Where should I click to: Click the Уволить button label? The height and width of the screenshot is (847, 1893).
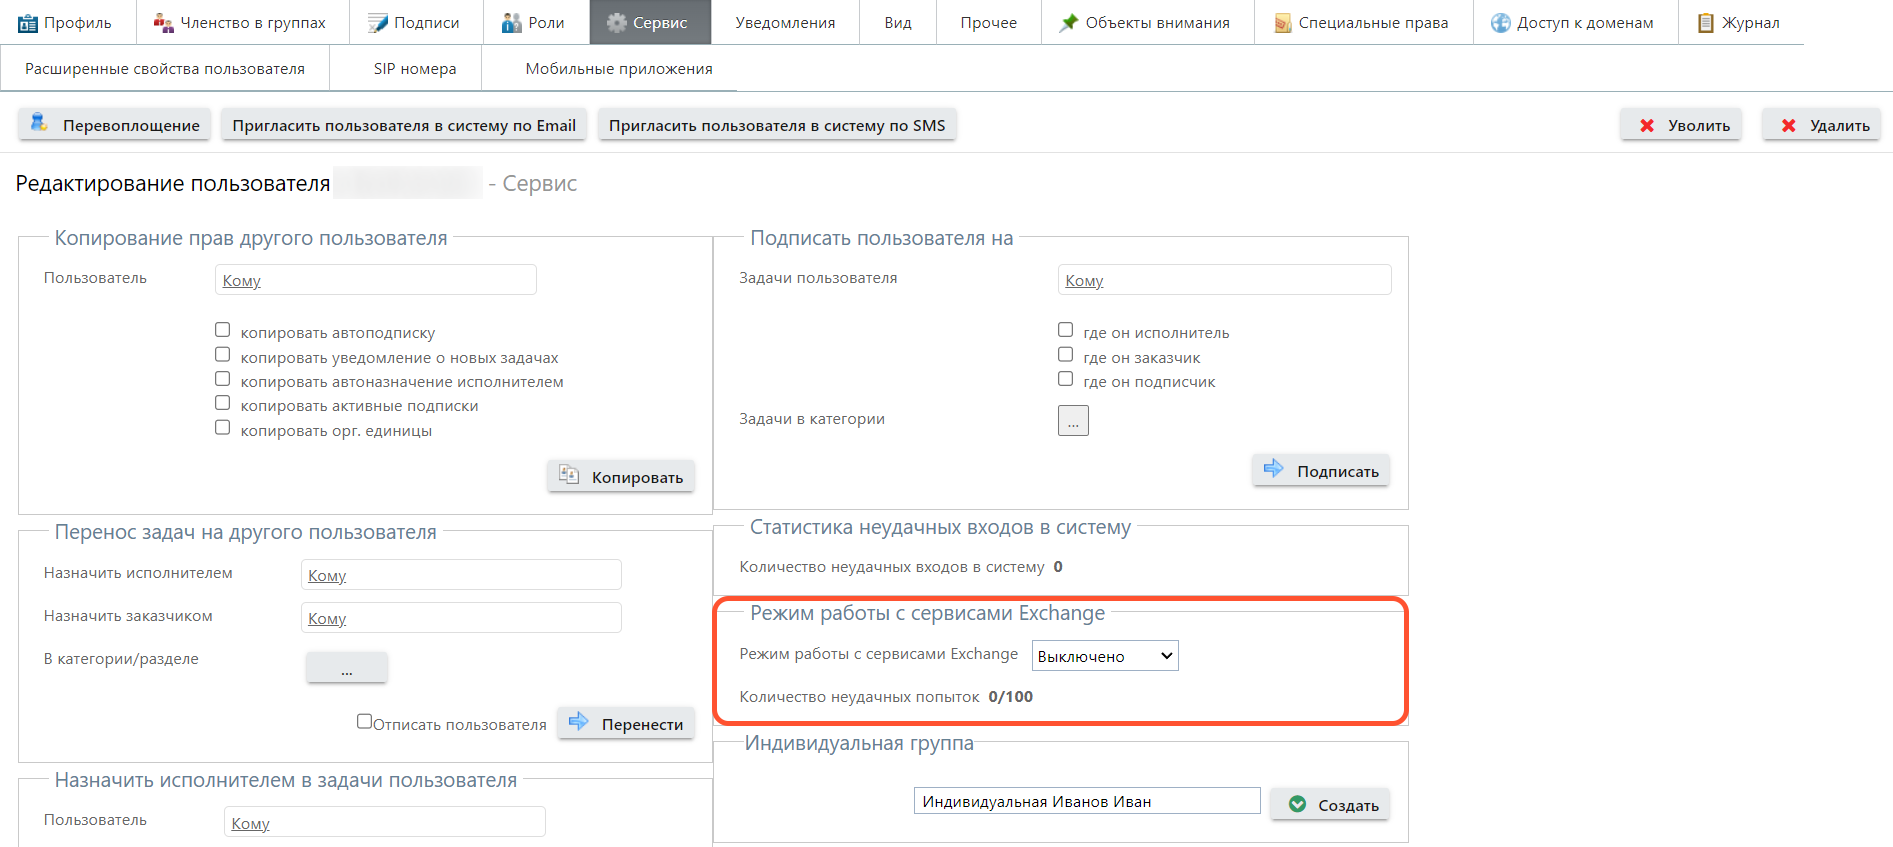pyautogui.click(x=1699, y=126)
